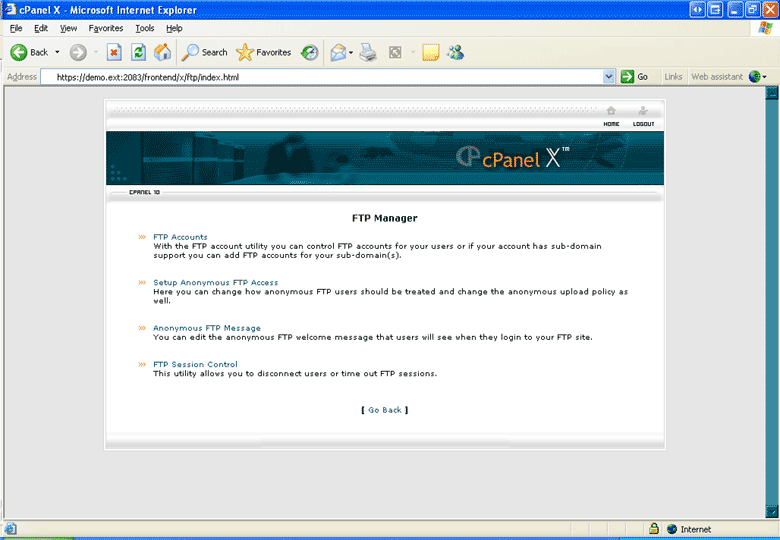Stop page loading with Stop icon
Screen dimensions: 780x540
click(114, 52)
